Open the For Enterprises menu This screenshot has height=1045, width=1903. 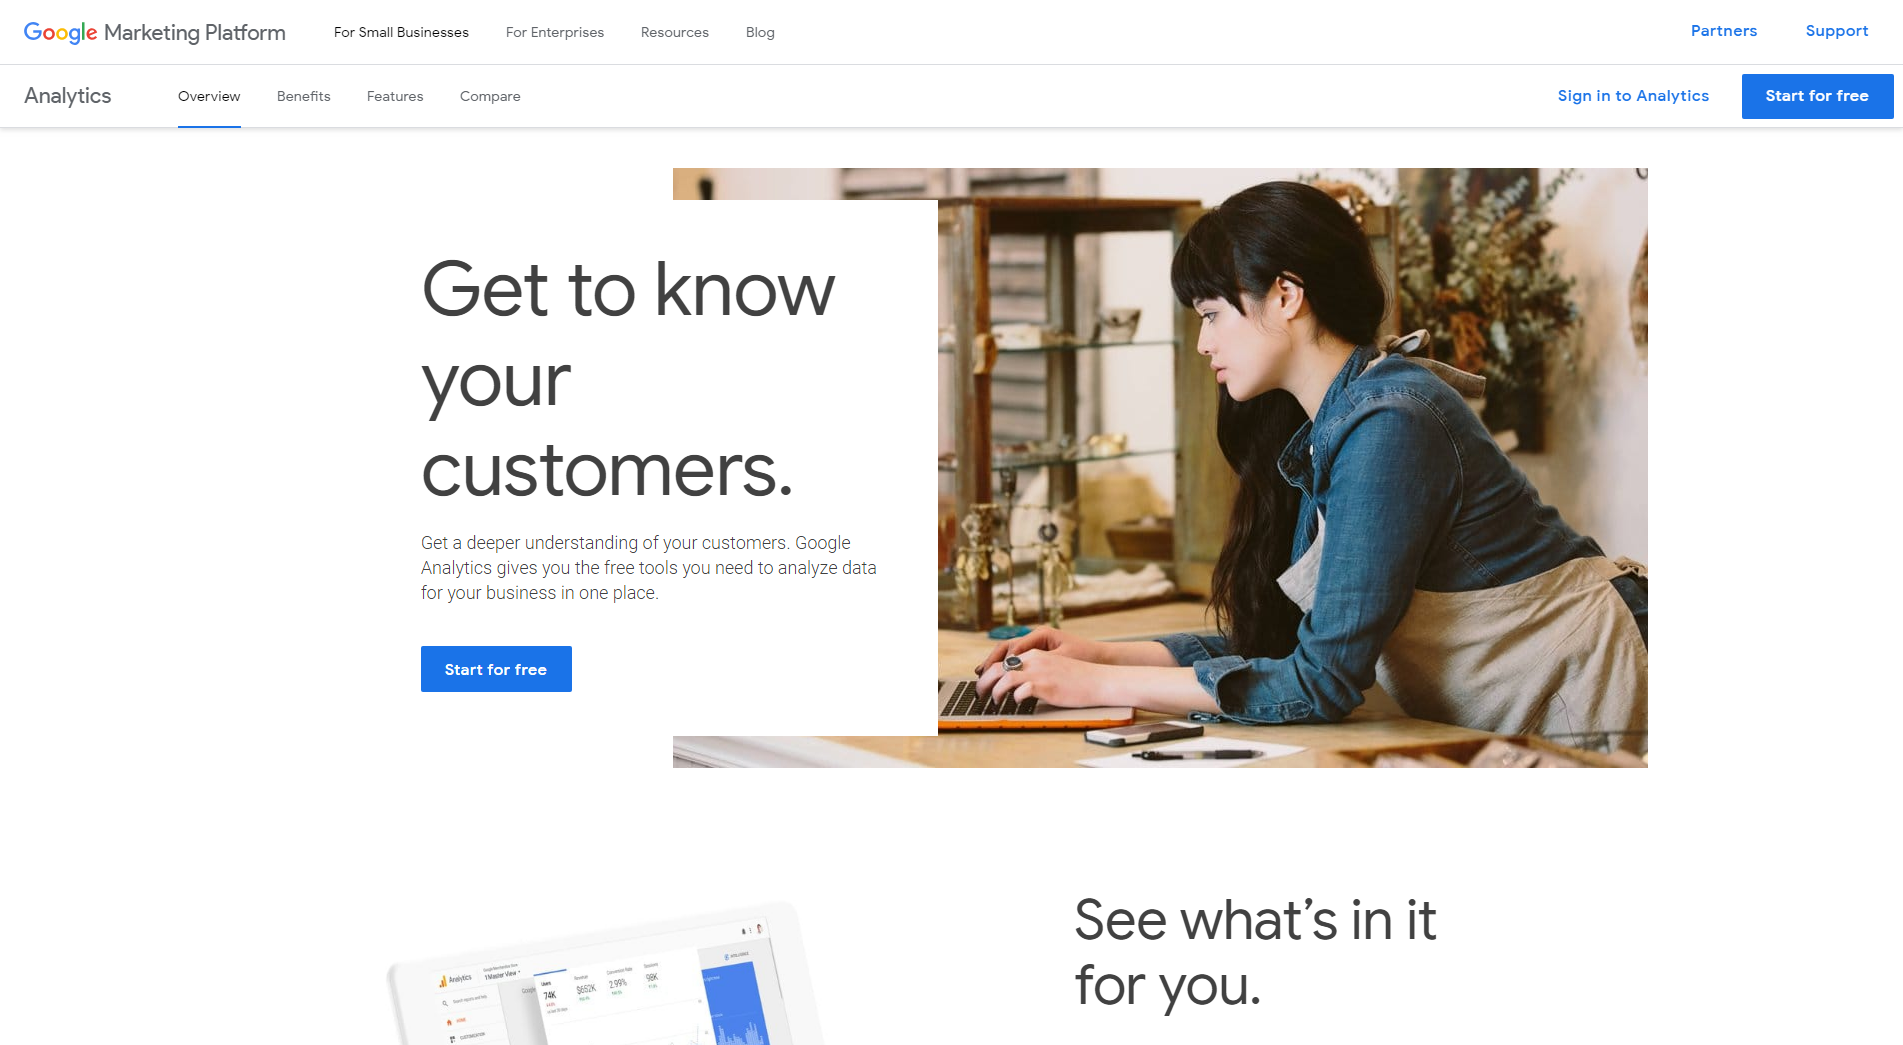tap(555, 32)
